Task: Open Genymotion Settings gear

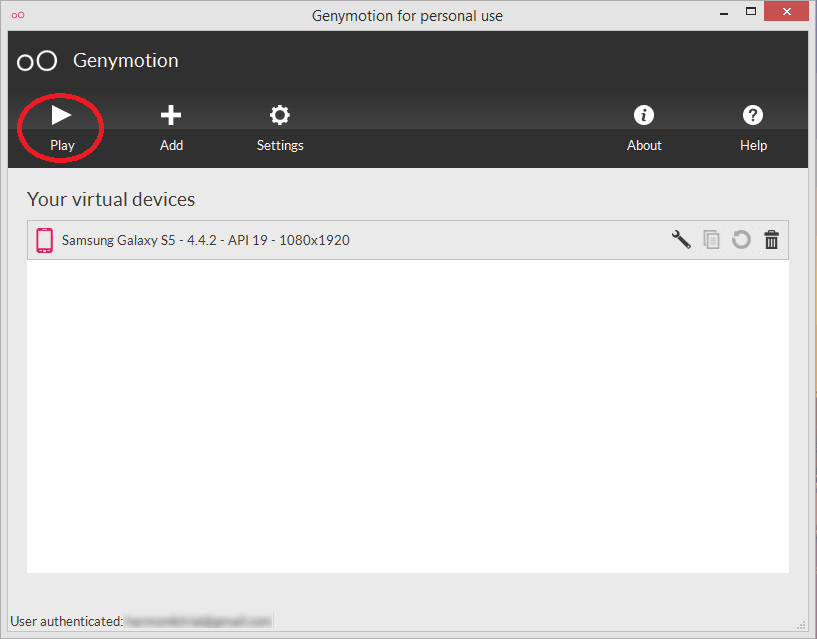Action: click(280, 128)
